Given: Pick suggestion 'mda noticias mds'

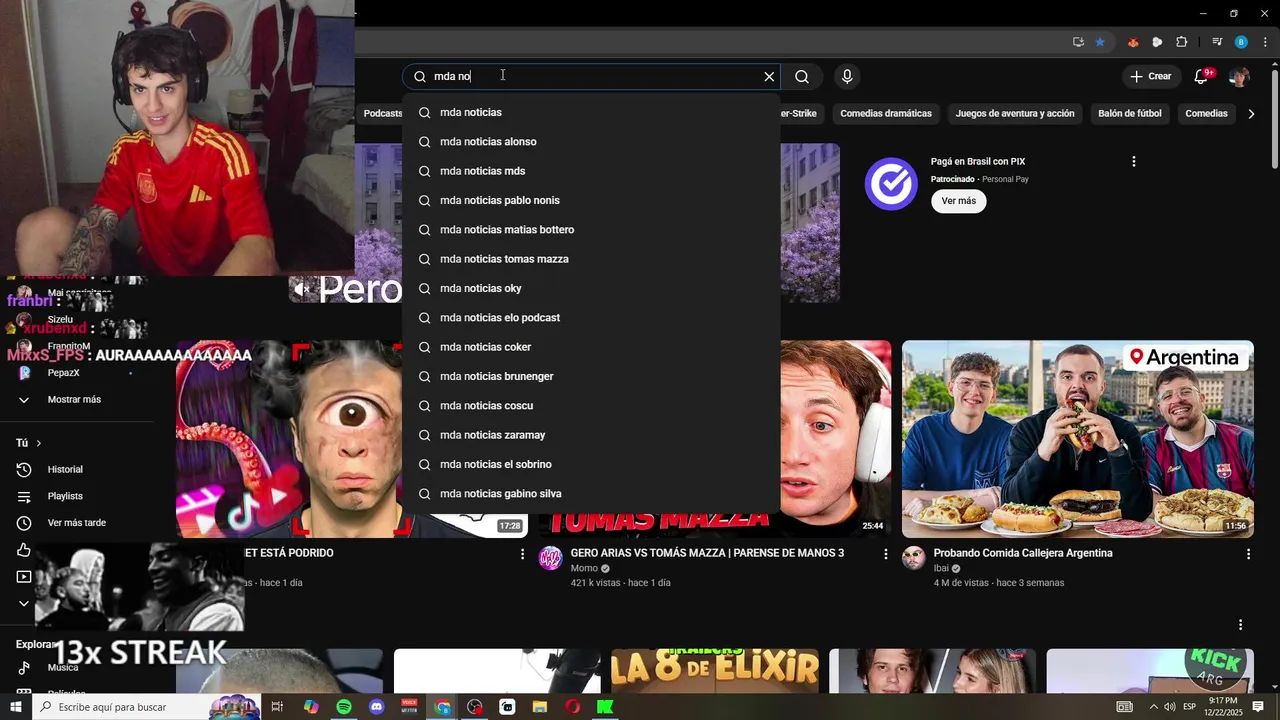Looking at the screenshot, I should [x=591, y=171].
